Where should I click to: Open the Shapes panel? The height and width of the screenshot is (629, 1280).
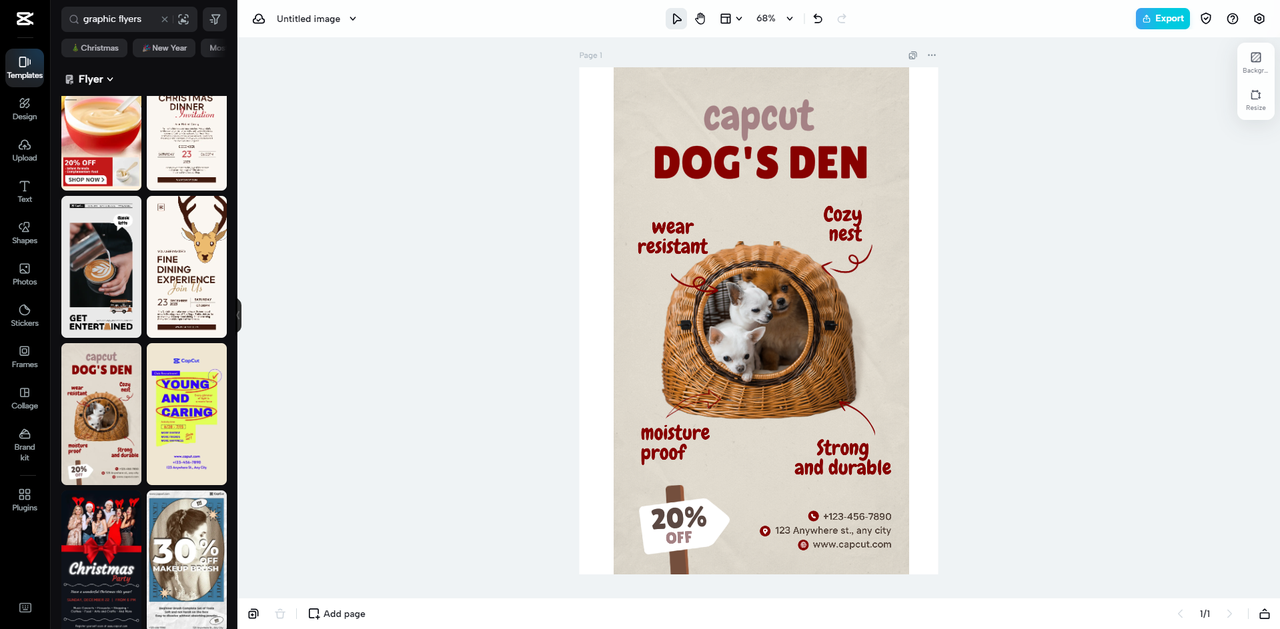click(x=25, y=233)
